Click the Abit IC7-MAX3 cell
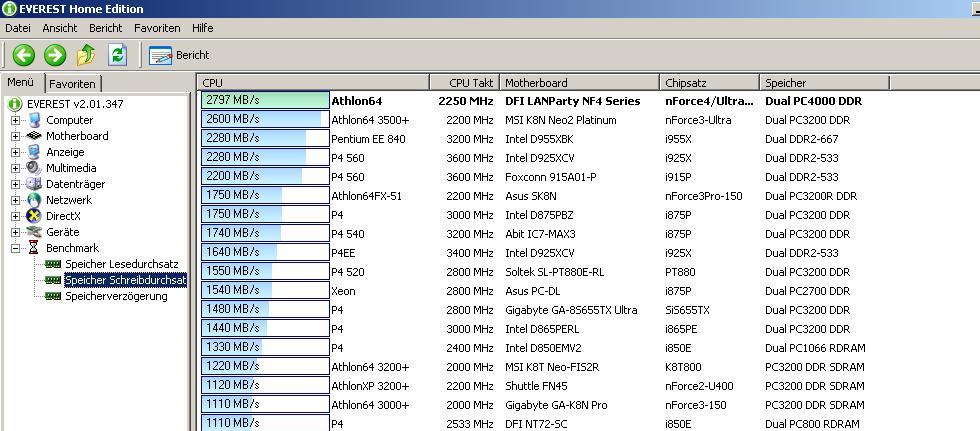This screenshot has width=980, height=431. pos(540,234)
